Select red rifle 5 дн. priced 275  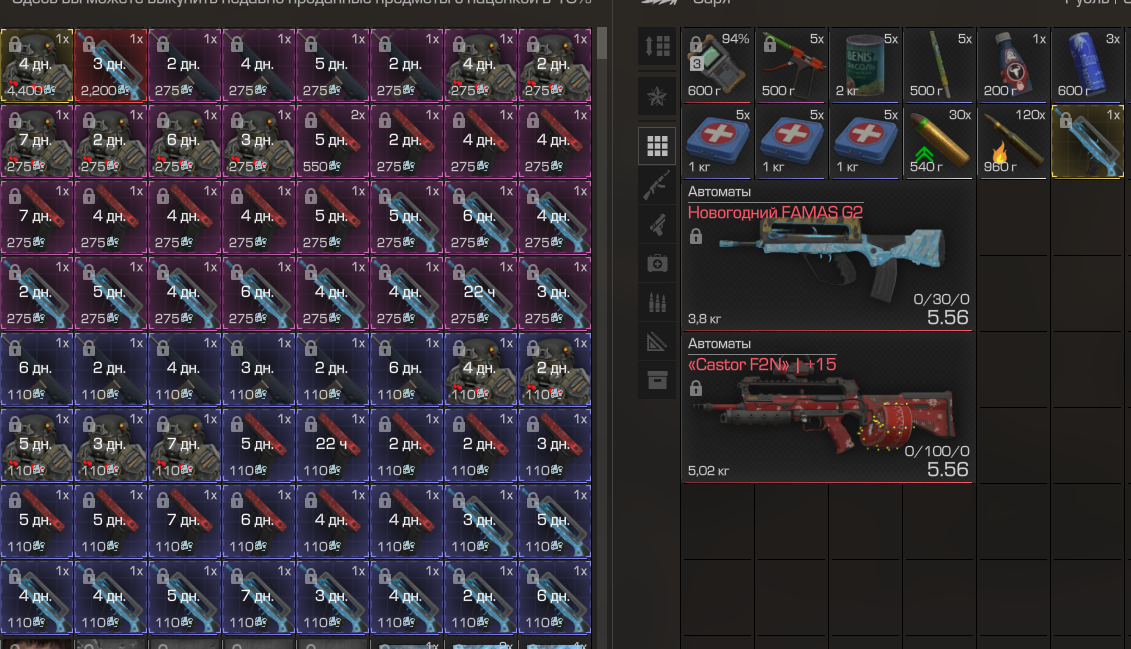(333, 217)
